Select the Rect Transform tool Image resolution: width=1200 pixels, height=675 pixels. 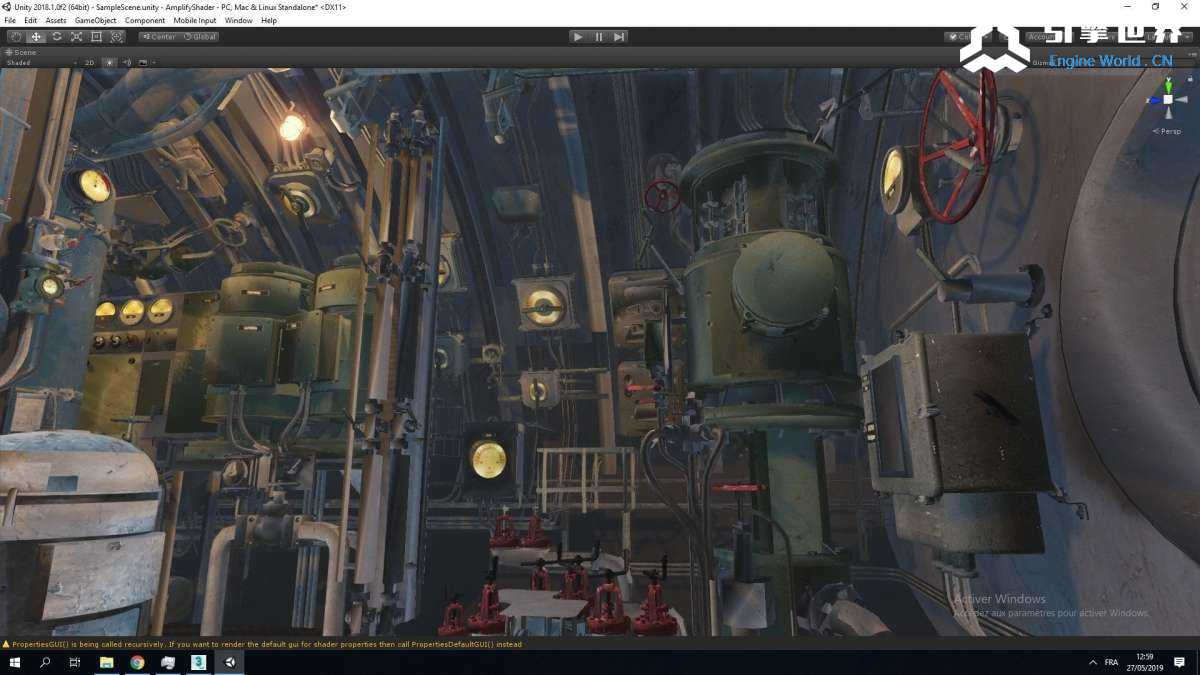pos(96,36)
